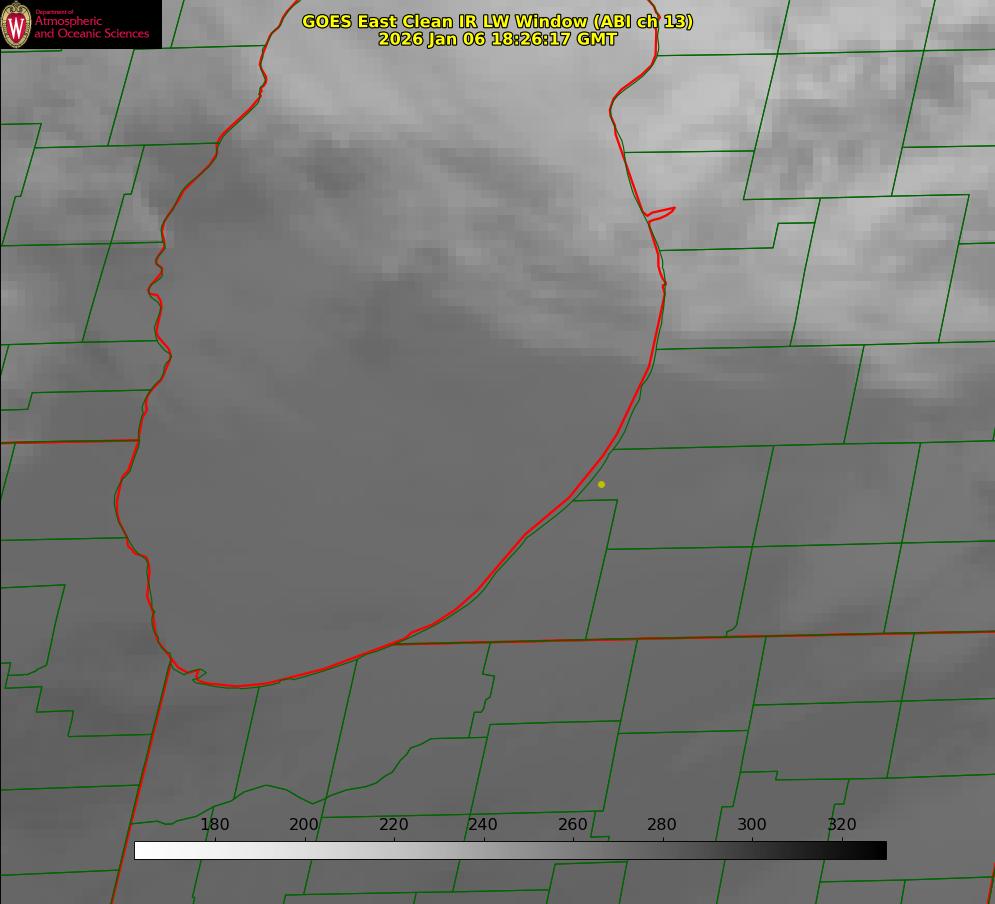The image size is (995, 904).
Task: Click the white end of the colorbar
Action: (x=142, y=850)
